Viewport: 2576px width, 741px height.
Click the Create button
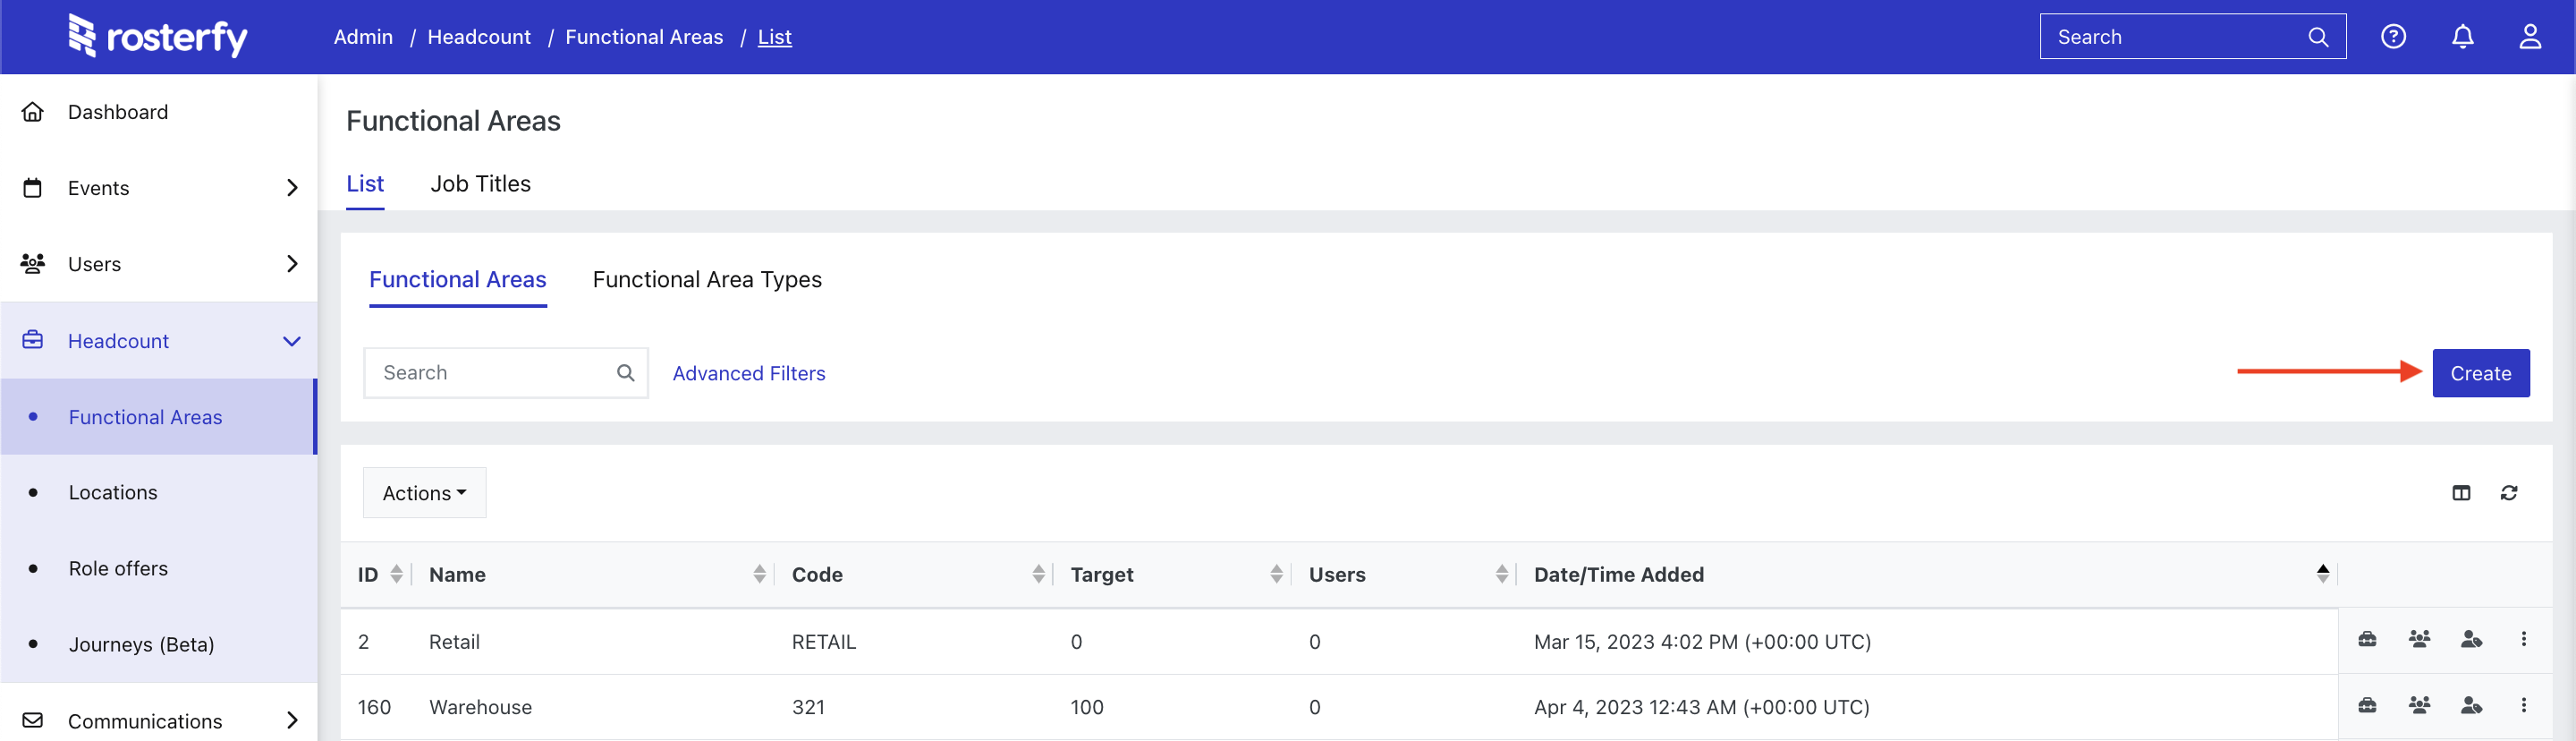click(2480, 373)
